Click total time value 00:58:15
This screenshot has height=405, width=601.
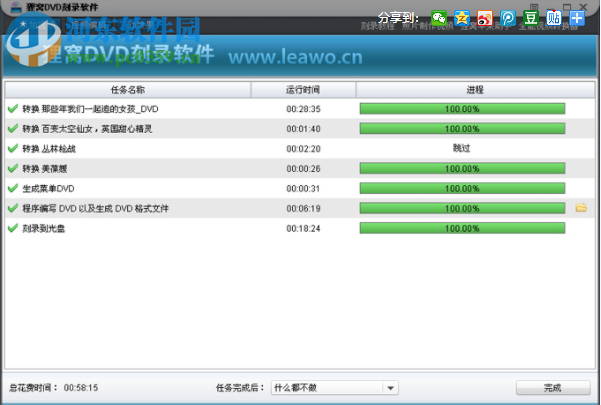point(81,388)
